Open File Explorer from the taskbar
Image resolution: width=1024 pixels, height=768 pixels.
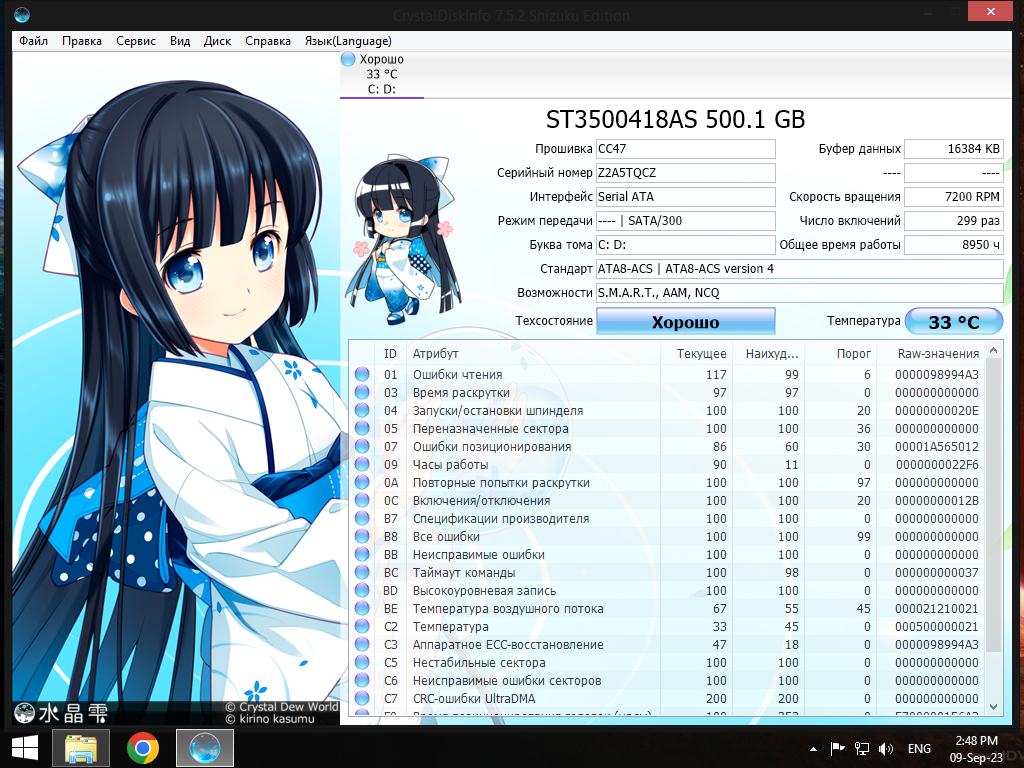[x=80, y=747]
